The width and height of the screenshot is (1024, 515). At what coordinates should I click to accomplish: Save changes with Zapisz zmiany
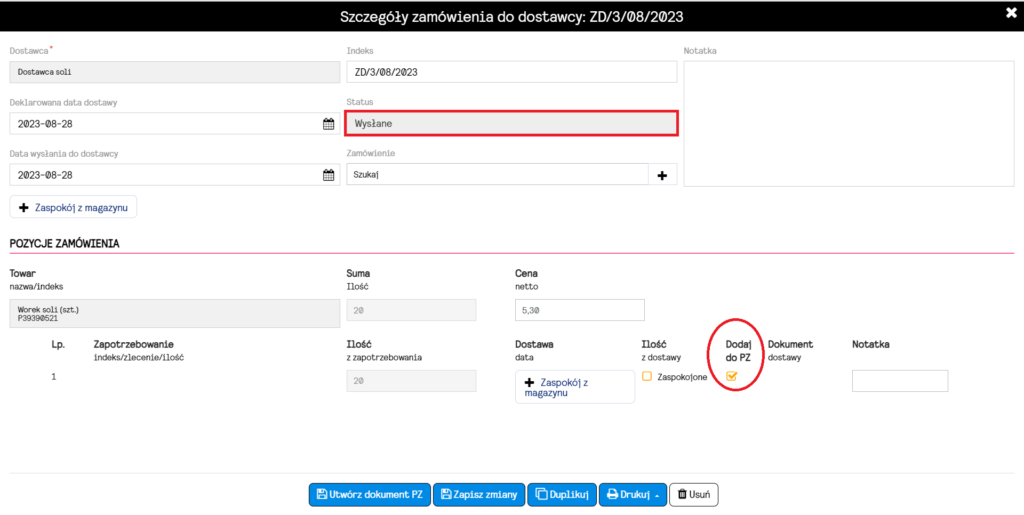pos(479,495)
